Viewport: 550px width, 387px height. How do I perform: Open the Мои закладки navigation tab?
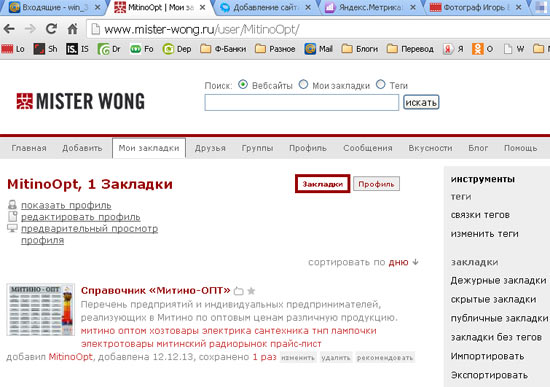click(x=149, y=148)
